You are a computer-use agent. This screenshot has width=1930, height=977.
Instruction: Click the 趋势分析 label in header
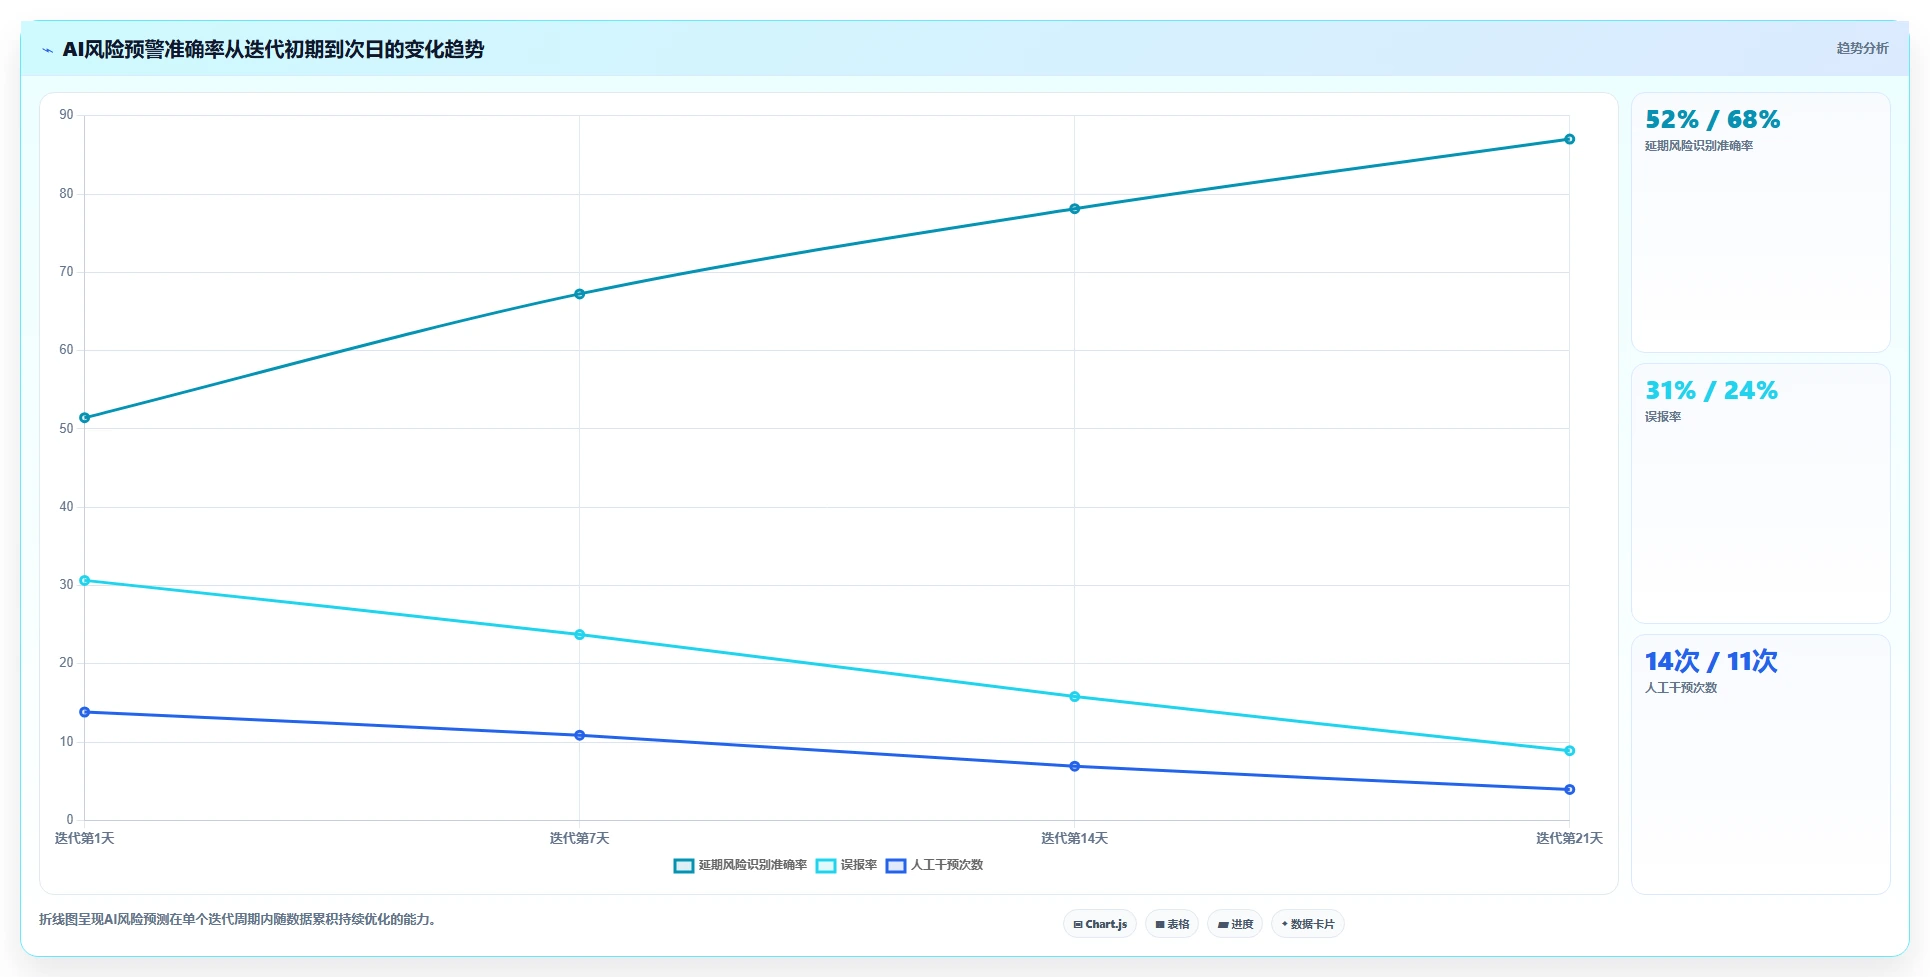coord(1862,48)
